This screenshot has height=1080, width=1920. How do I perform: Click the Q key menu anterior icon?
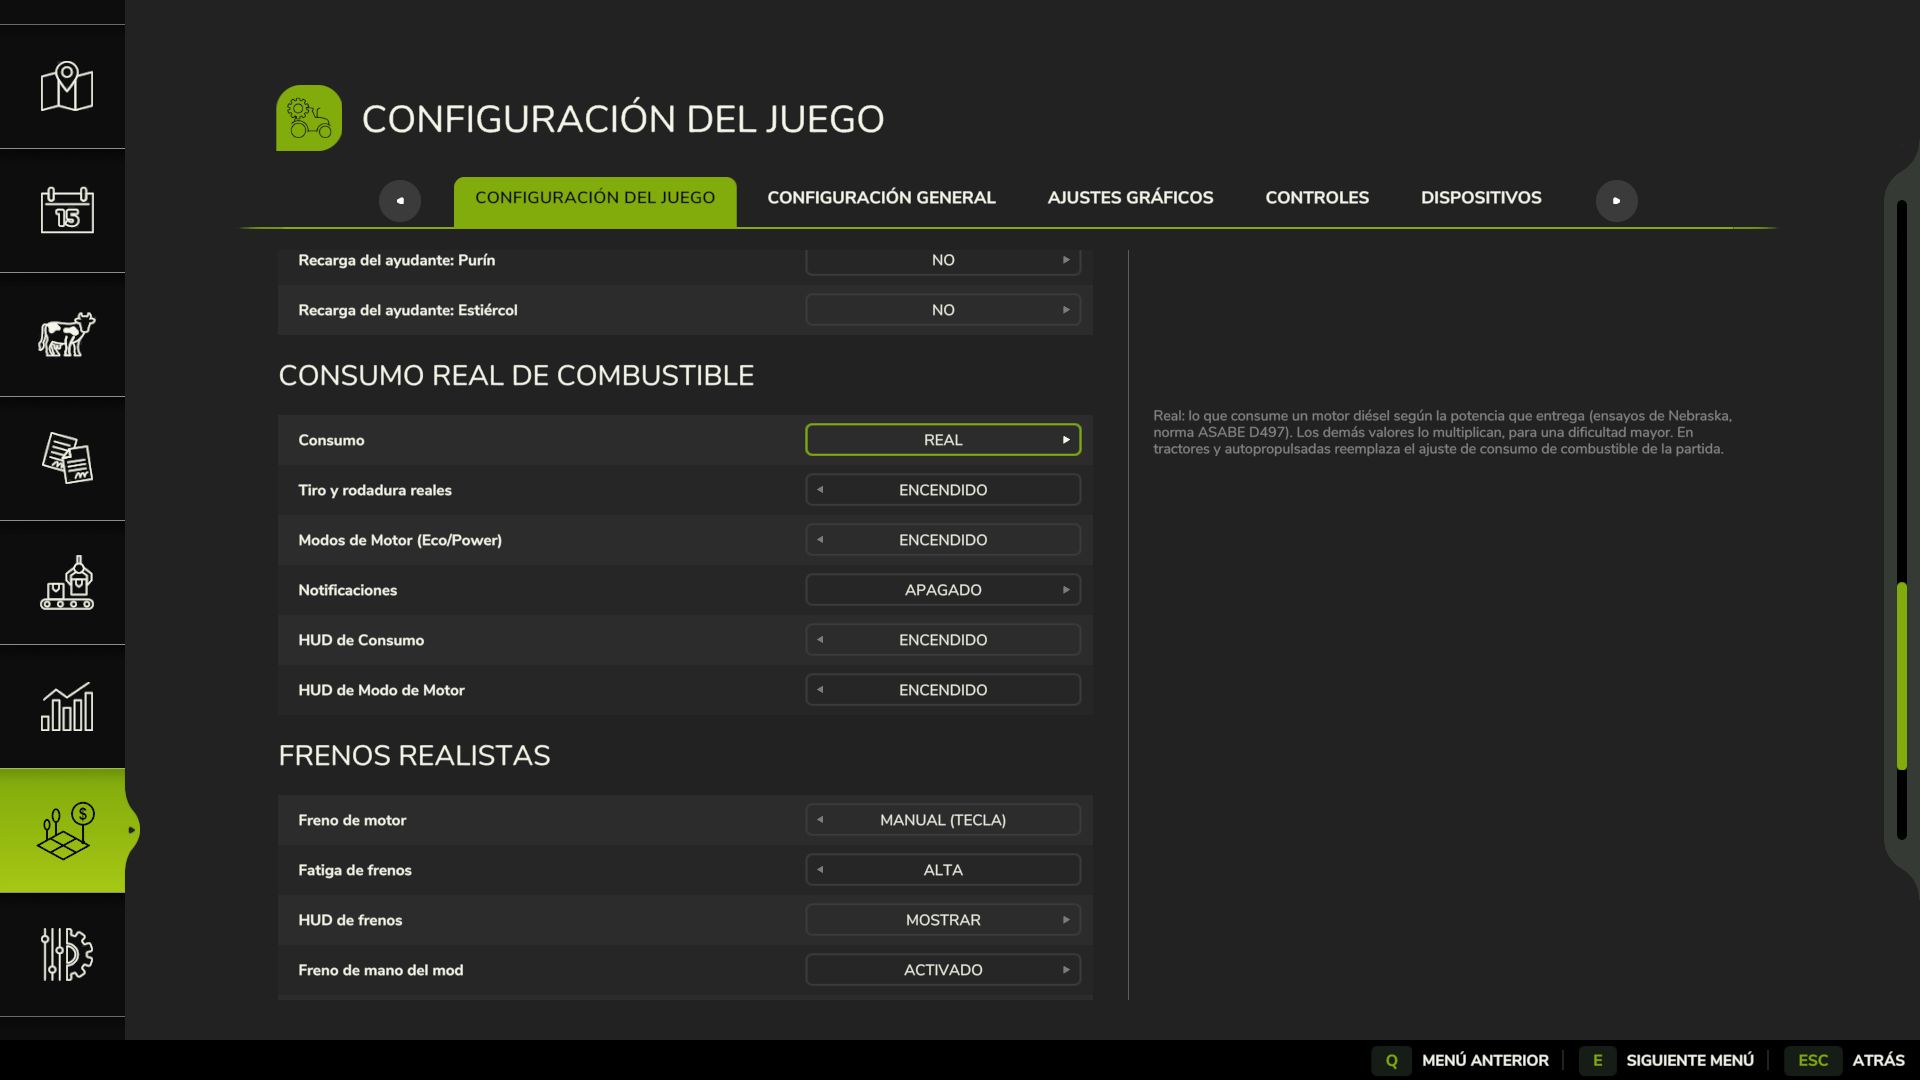coord(1391,1060)
